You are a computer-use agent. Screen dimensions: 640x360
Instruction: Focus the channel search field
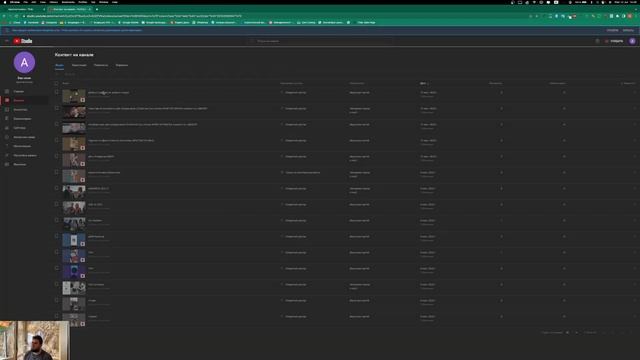pyautogui.click(x=320, y=41)
